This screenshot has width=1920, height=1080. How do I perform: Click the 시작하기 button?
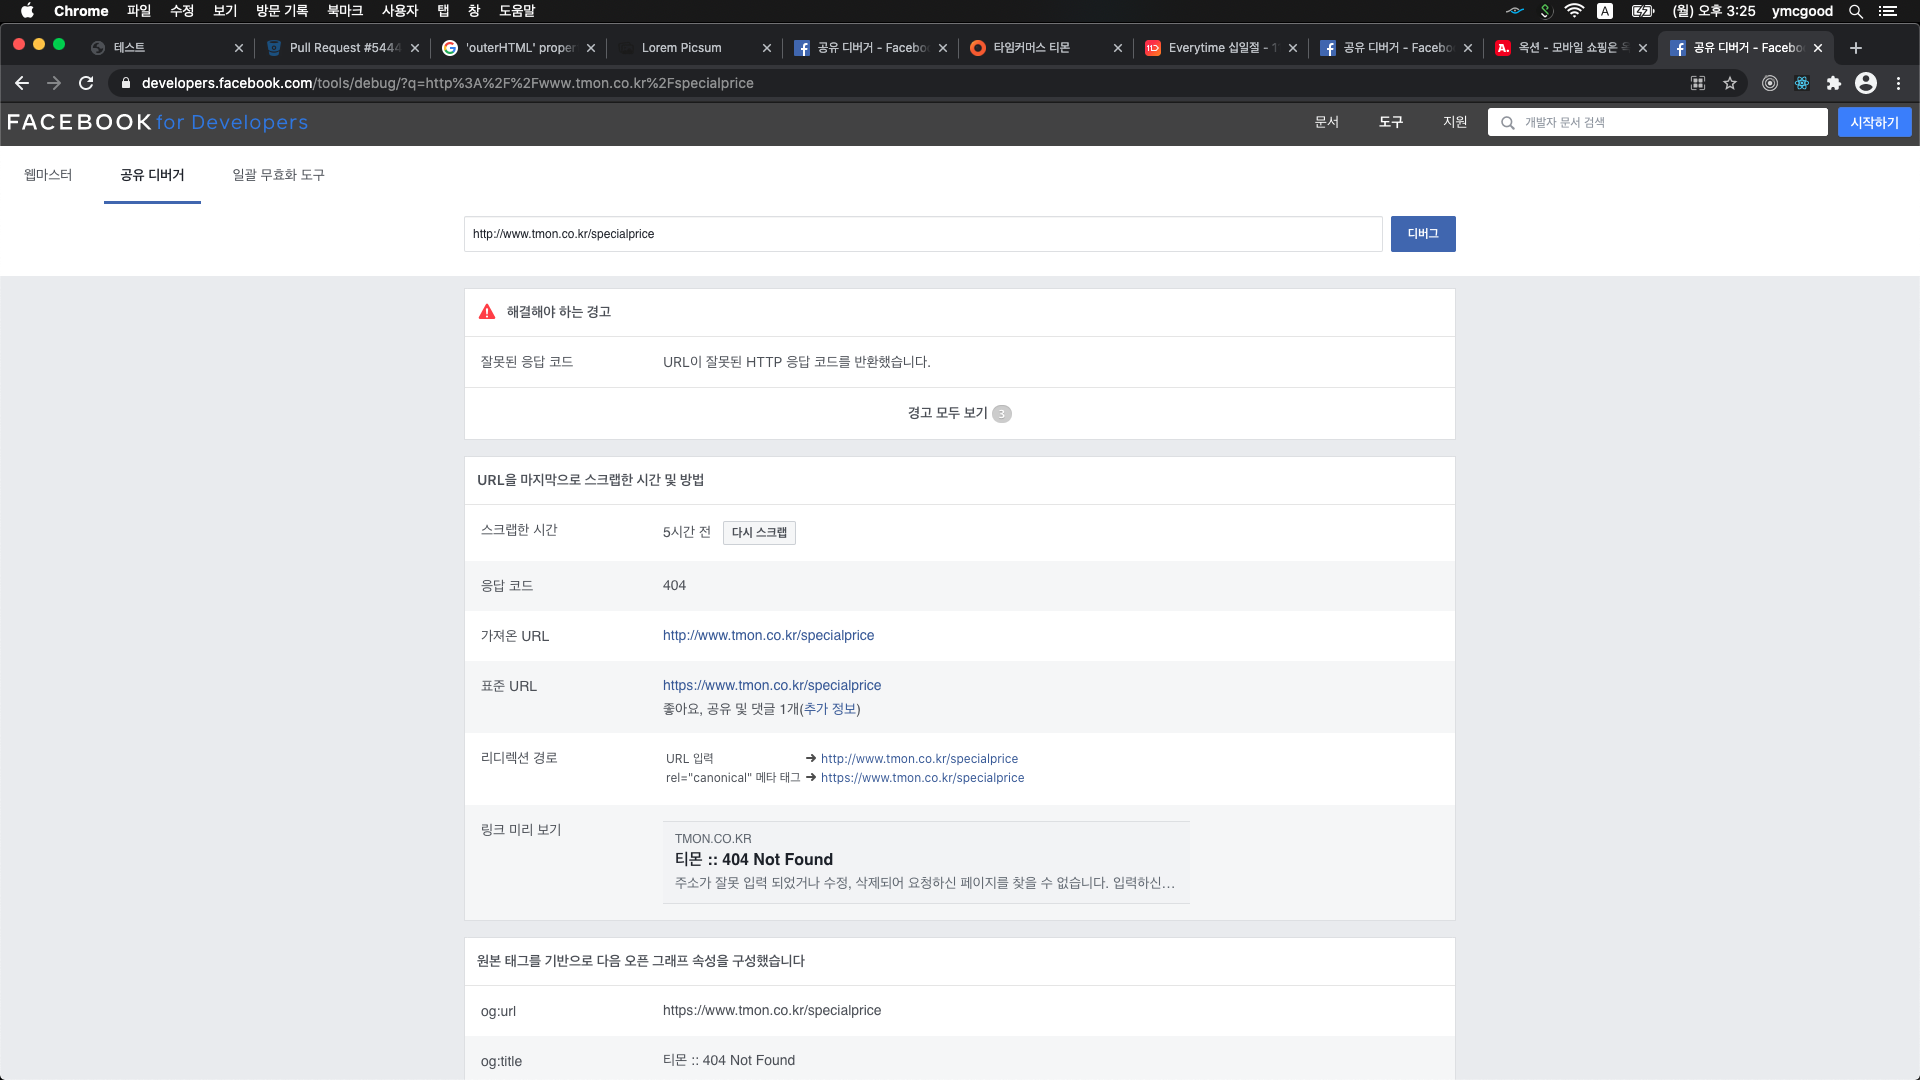click(1874, 122)
